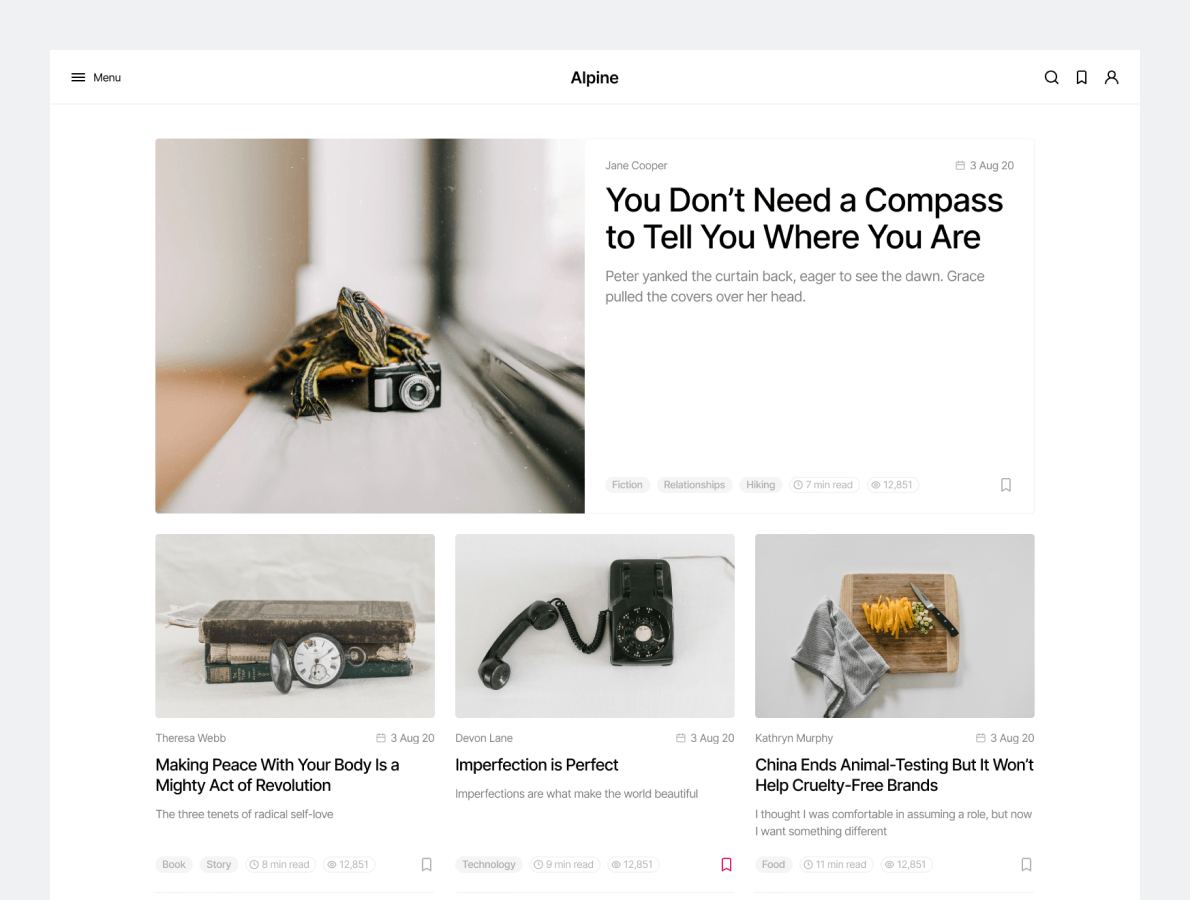This screenshot has height=900, width=1190.
Task: Remove bookmark from Imperfection is Perfect
Action: point(726,864)
